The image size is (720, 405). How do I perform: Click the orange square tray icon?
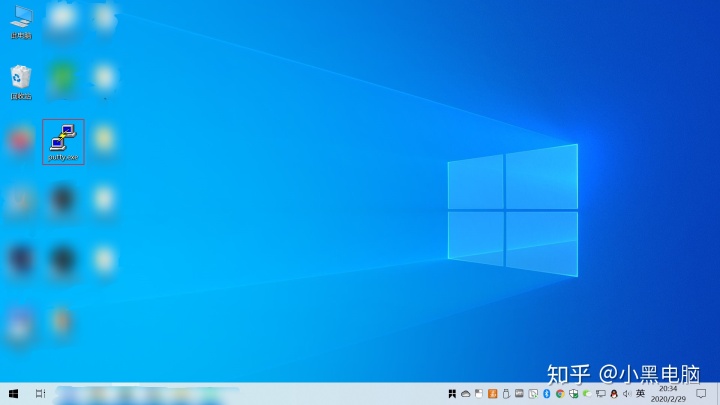(493, 394)
